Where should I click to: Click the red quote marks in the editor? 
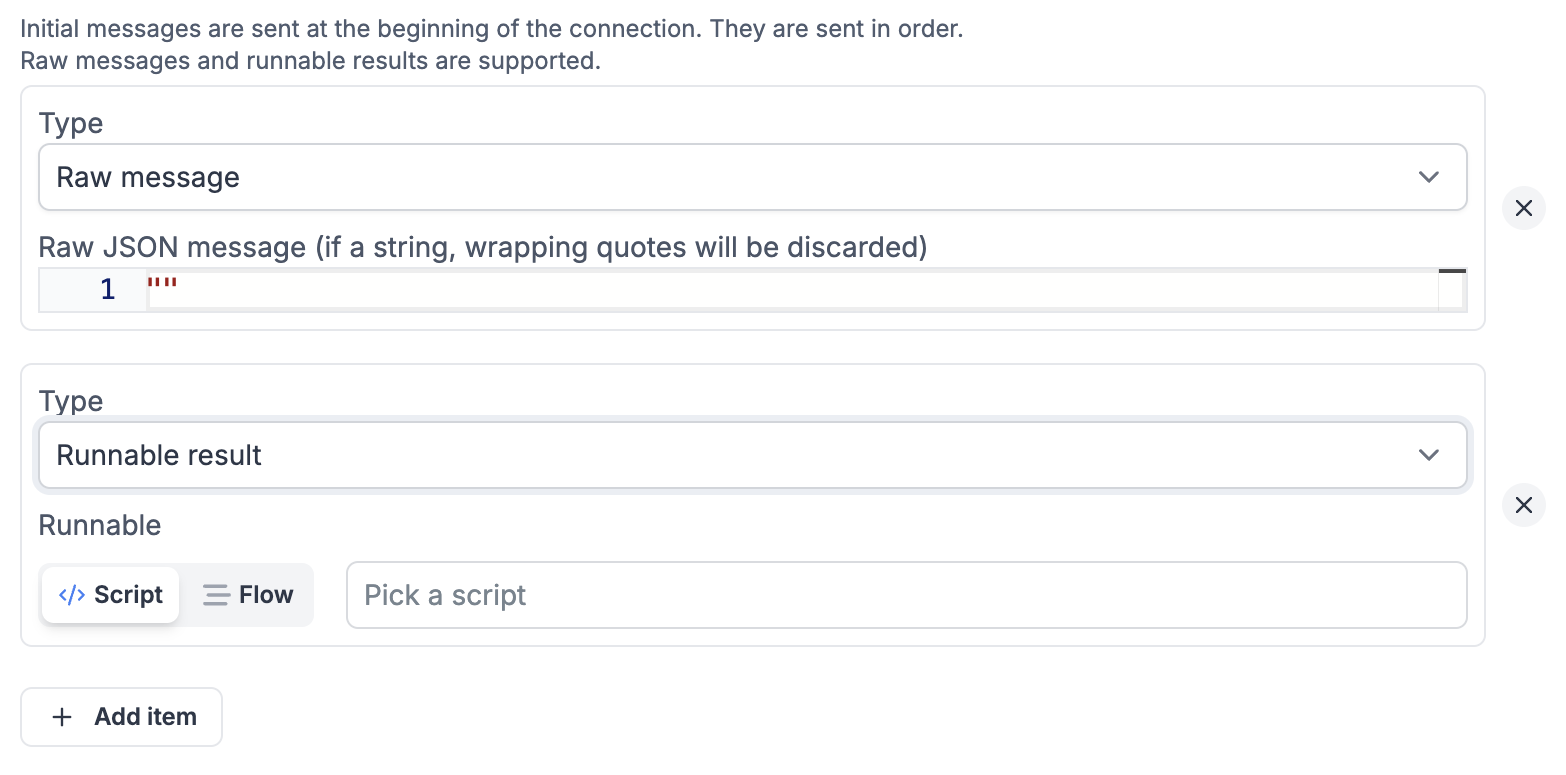(163, 284)
